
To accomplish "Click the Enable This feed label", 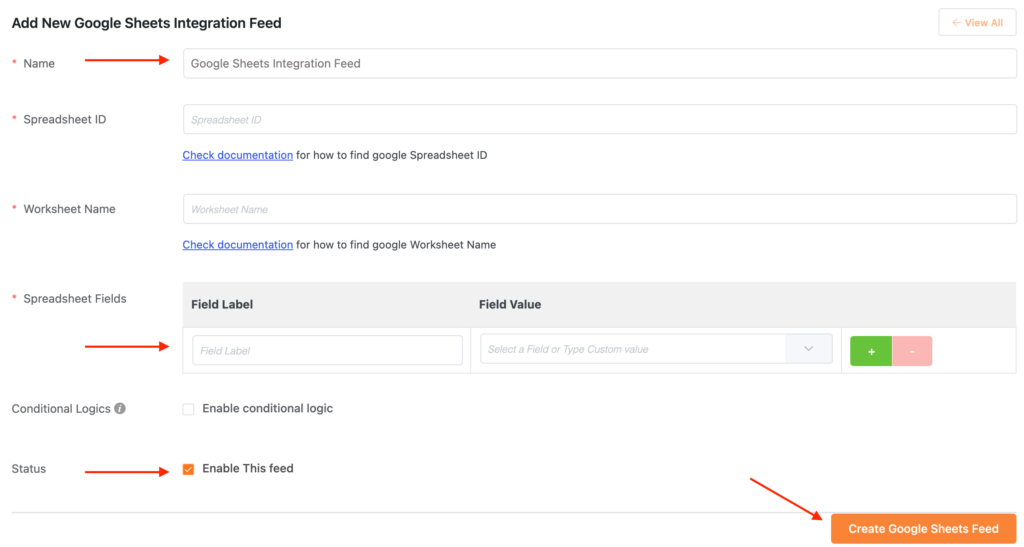I will [248, 469].
